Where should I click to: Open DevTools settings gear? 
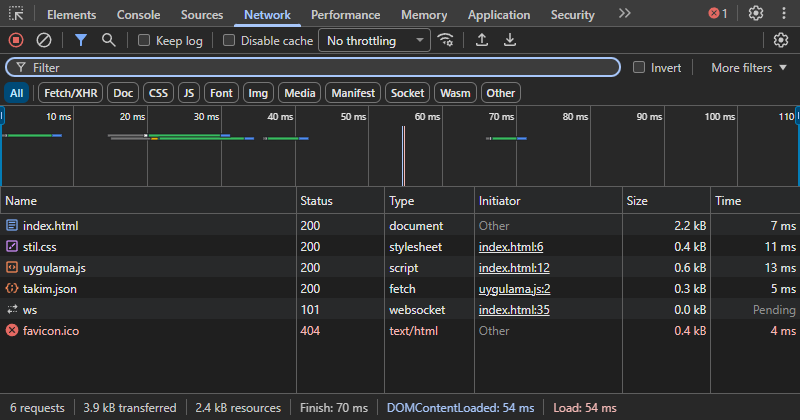tap(756, 13)
